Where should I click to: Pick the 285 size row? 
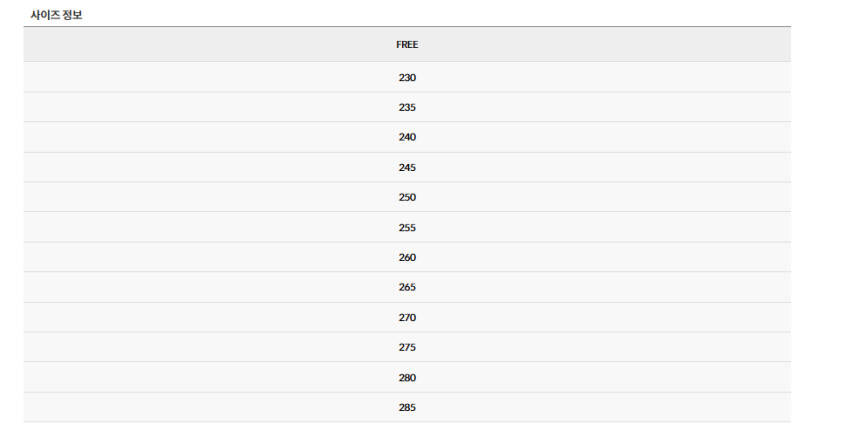point(407,407)
